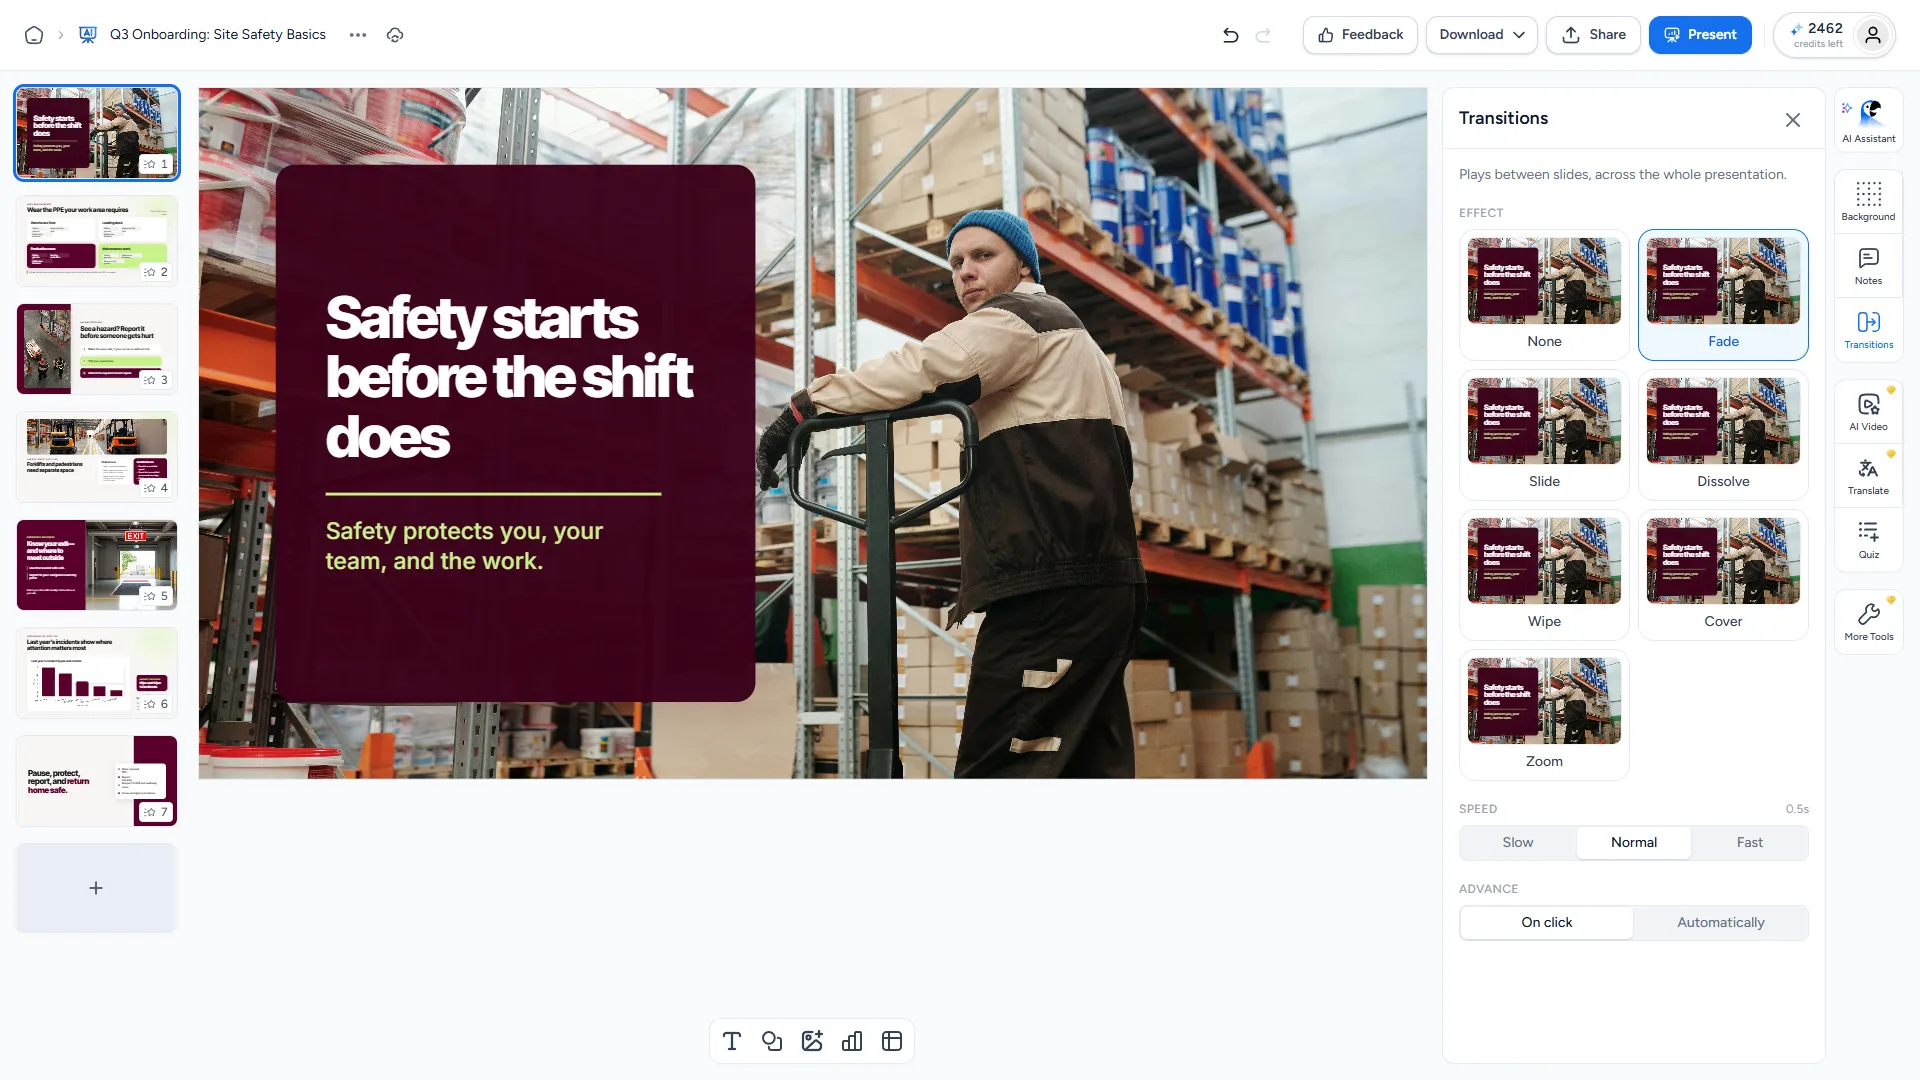Expand the Download dropdown
Image resolution: width=1920 pixels, height=1080 pixels.
1481,35
